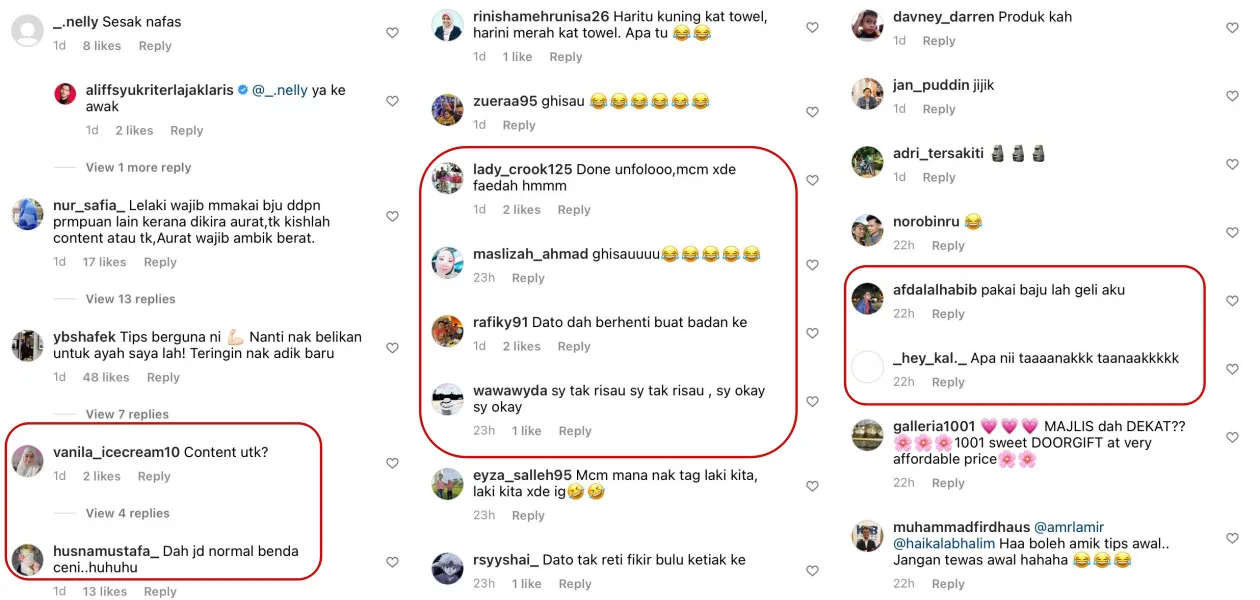Reply to wawawyda's comment
The image size is (1260, 600).
tap(575, 431)
